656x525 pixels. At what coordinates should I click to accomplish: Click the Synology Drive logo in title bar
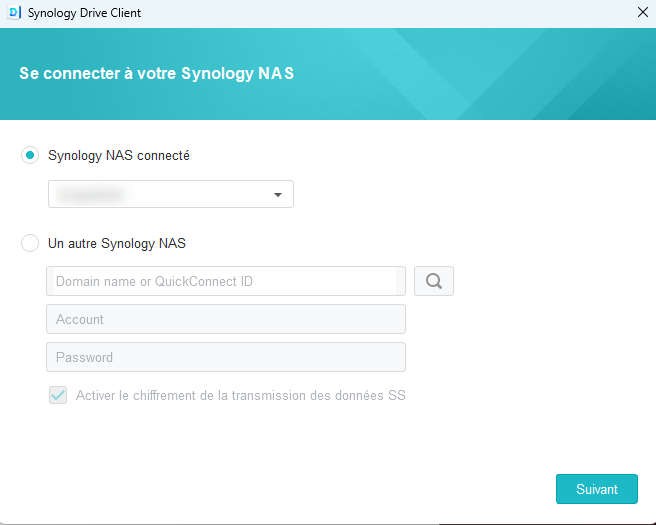pyautogui.click(x=14, y=13)
